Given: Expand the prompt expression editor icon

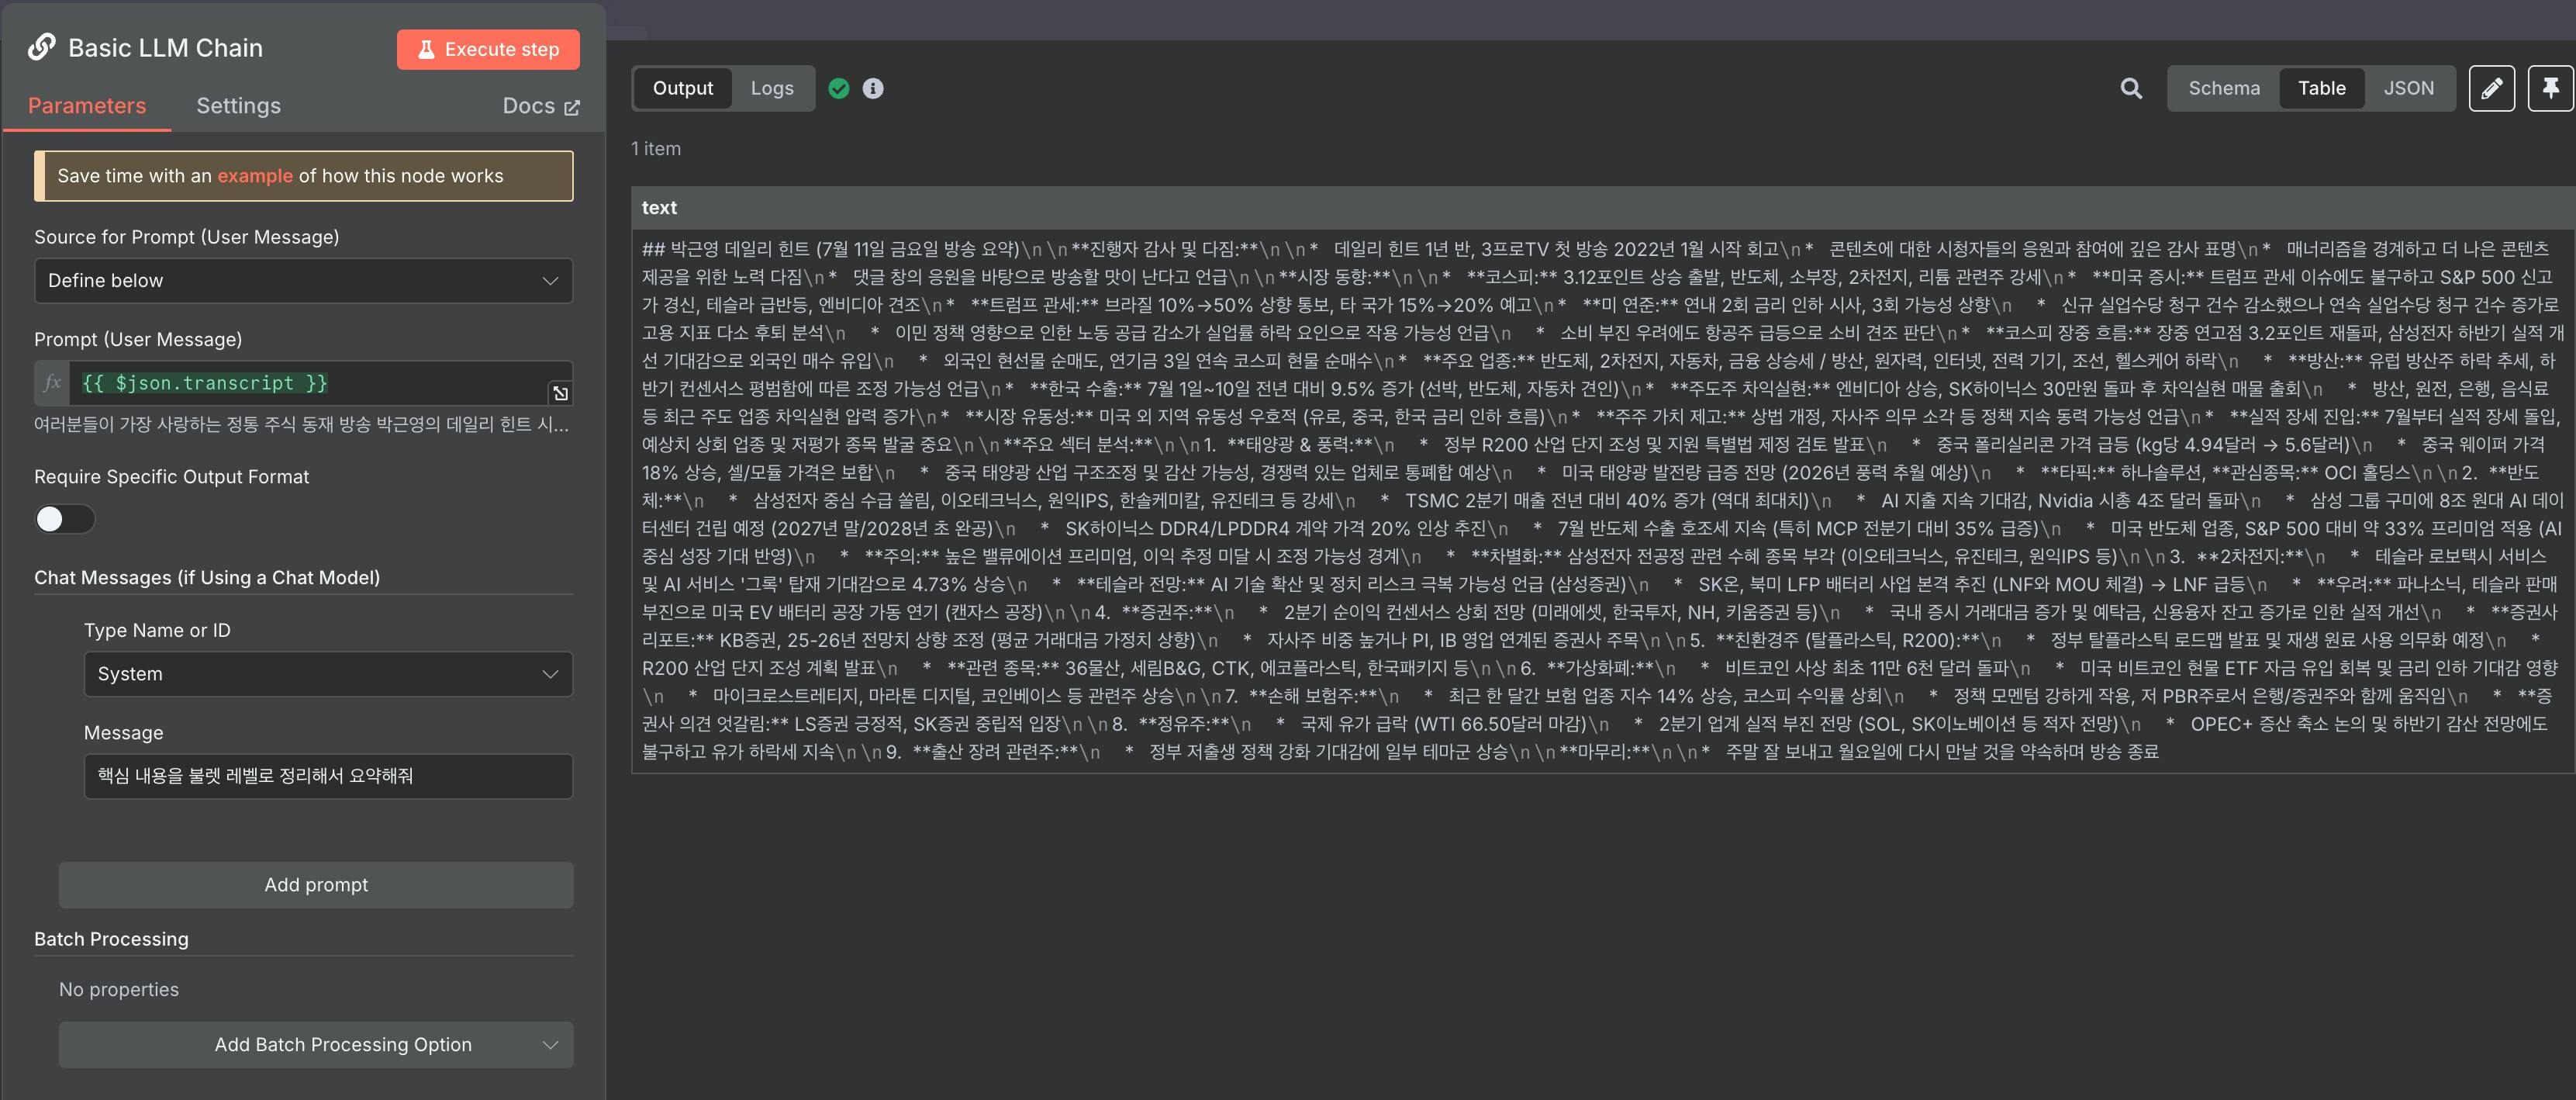Looking at the screenshot, I should 560,393.
